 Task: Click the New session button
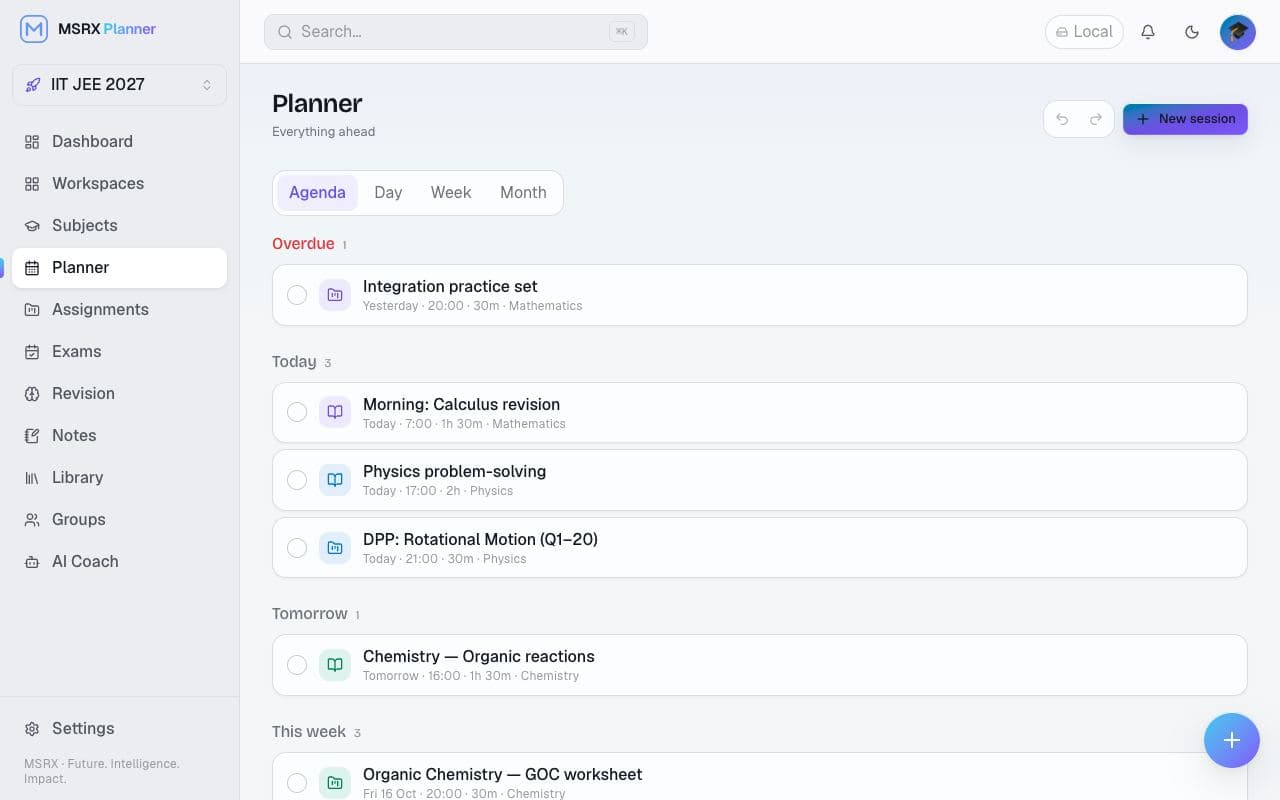1185,119
